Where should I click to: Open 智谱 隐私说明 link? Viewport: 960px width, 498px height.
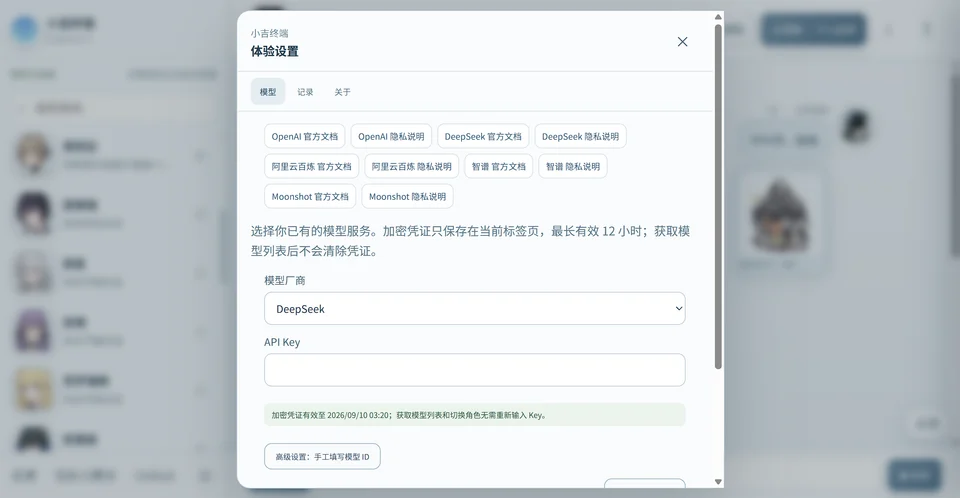click(573, 167)
